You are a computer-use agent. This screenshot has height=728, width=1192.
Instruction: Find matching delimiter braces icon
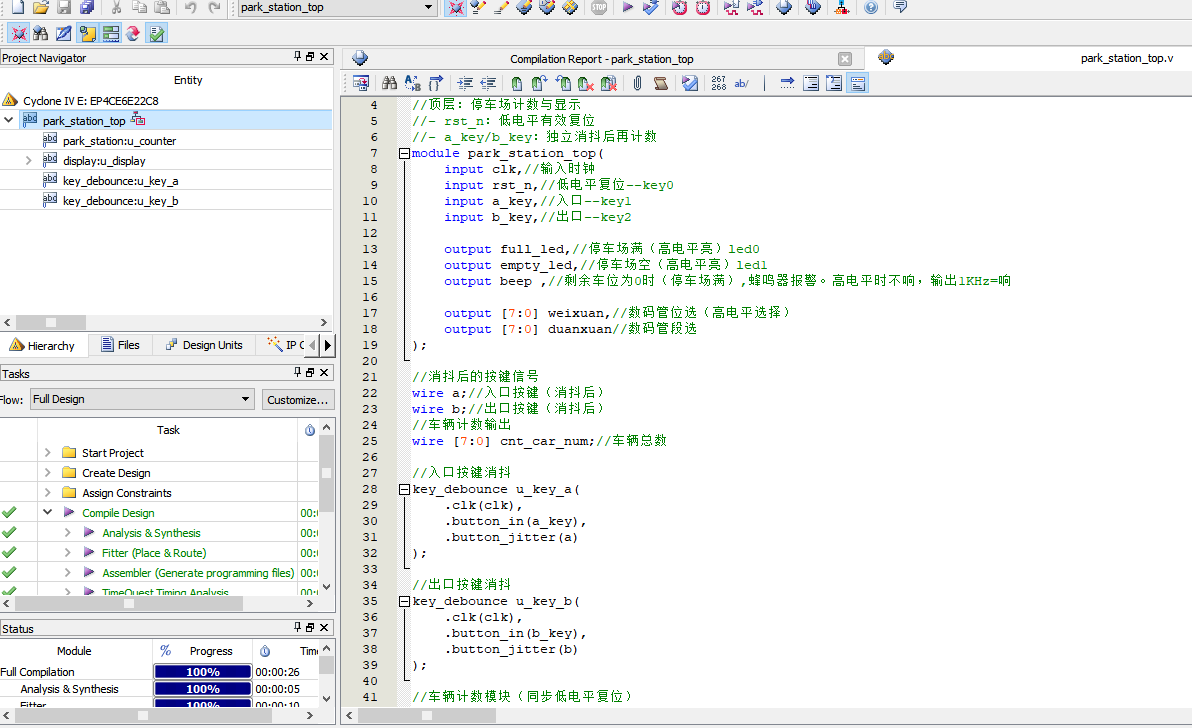click(436, 84)
